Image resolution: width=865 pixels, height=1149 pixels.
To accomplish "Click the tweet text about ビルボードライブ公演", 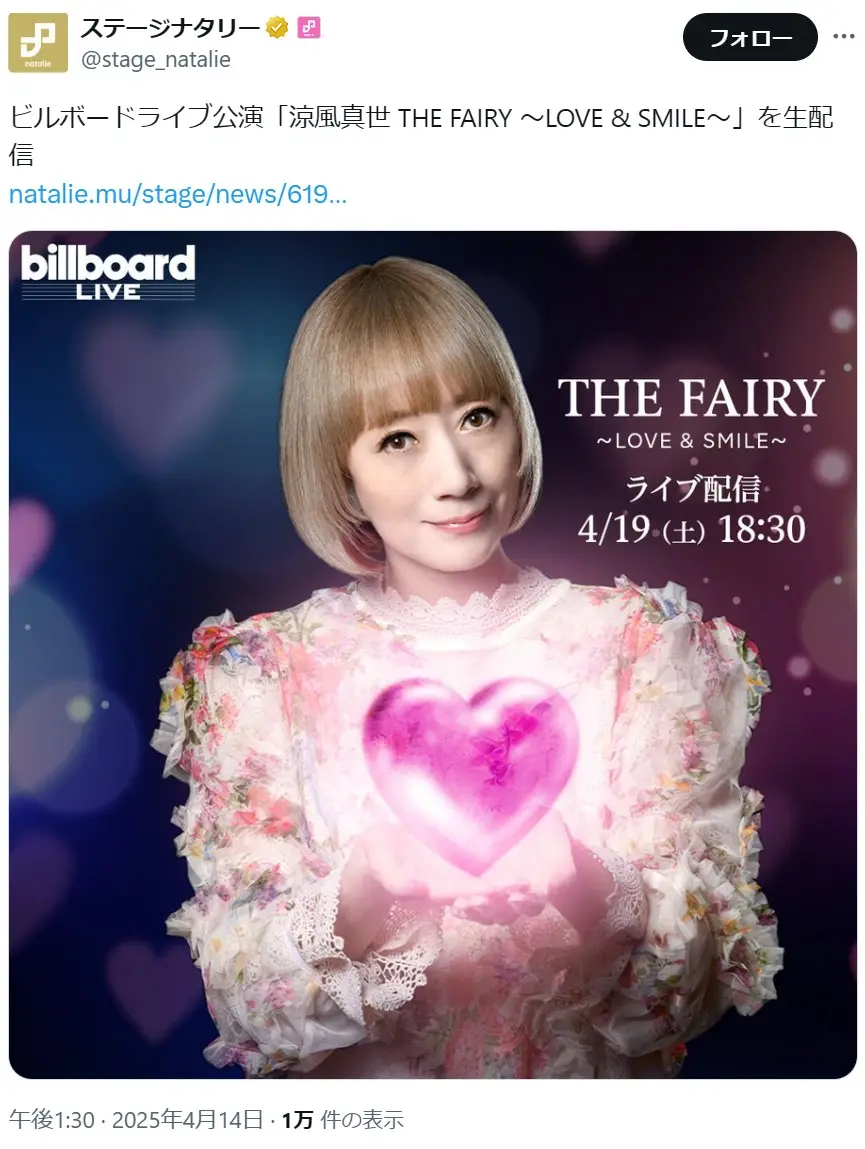I will point(421,136).
